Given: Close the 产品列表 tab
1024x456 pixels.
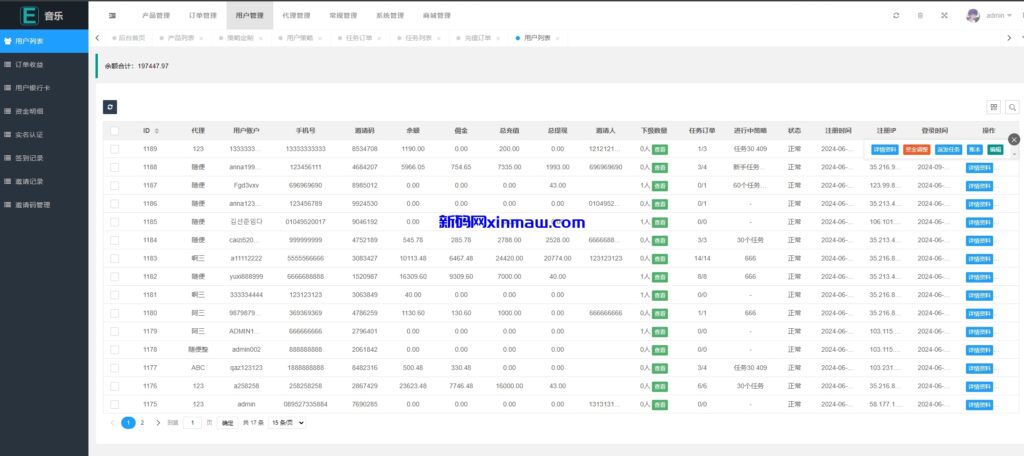Looking at the screenshot, I should coord(200,38).
